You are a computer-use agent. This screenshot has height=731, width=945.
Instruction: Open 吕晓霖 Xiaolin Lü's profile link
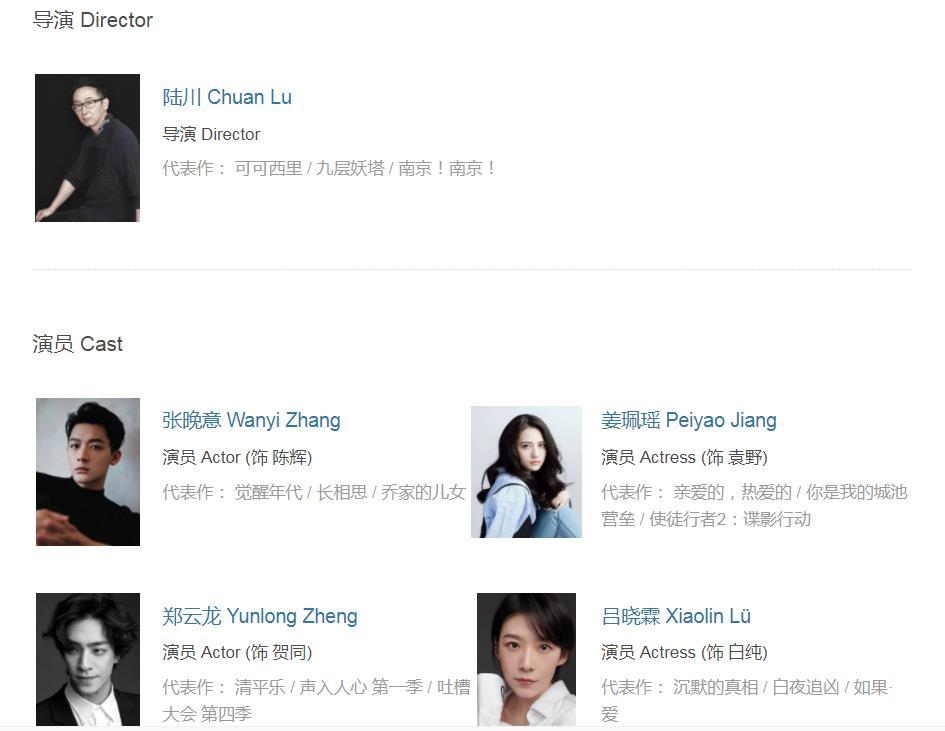click(x=676, y=616)
